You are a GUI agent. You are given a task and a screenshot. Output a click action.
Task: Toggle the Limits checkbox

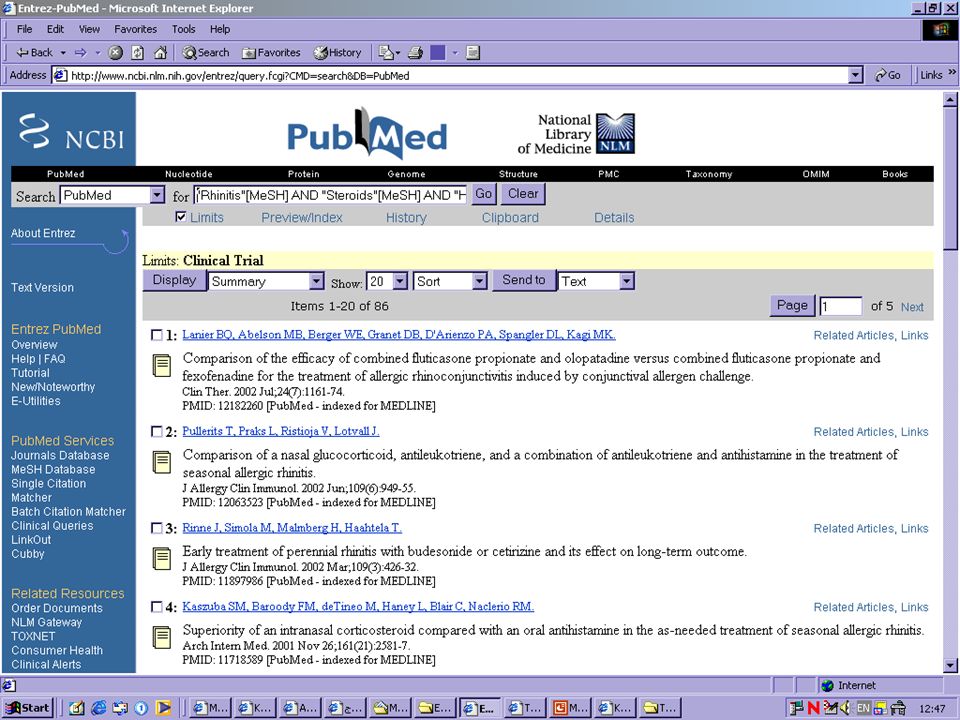tap(181, 217)
